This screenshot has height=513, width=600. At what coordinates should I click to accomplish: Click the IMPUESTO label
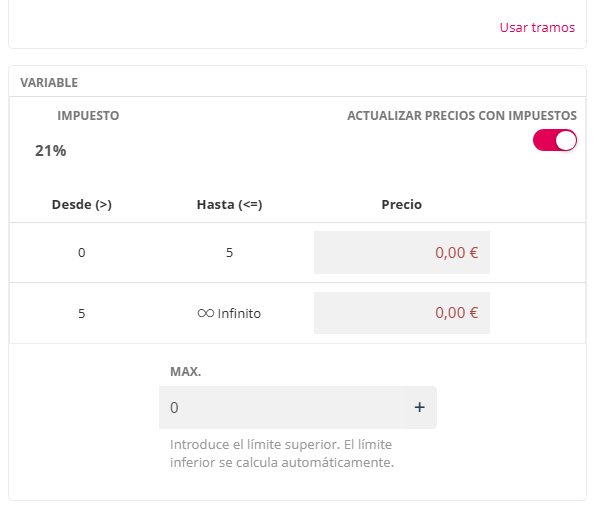[x=88, y=116]
